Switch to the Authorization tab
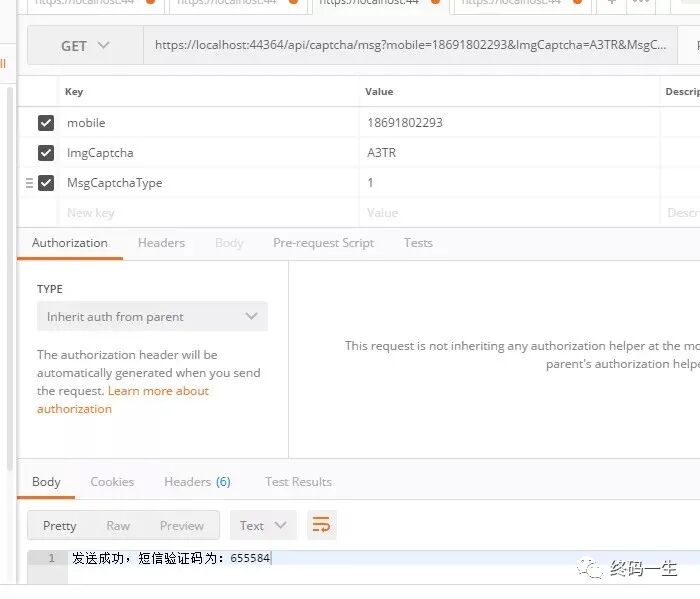The height and width of the screenshot is (599, 700). pos(70,243)
